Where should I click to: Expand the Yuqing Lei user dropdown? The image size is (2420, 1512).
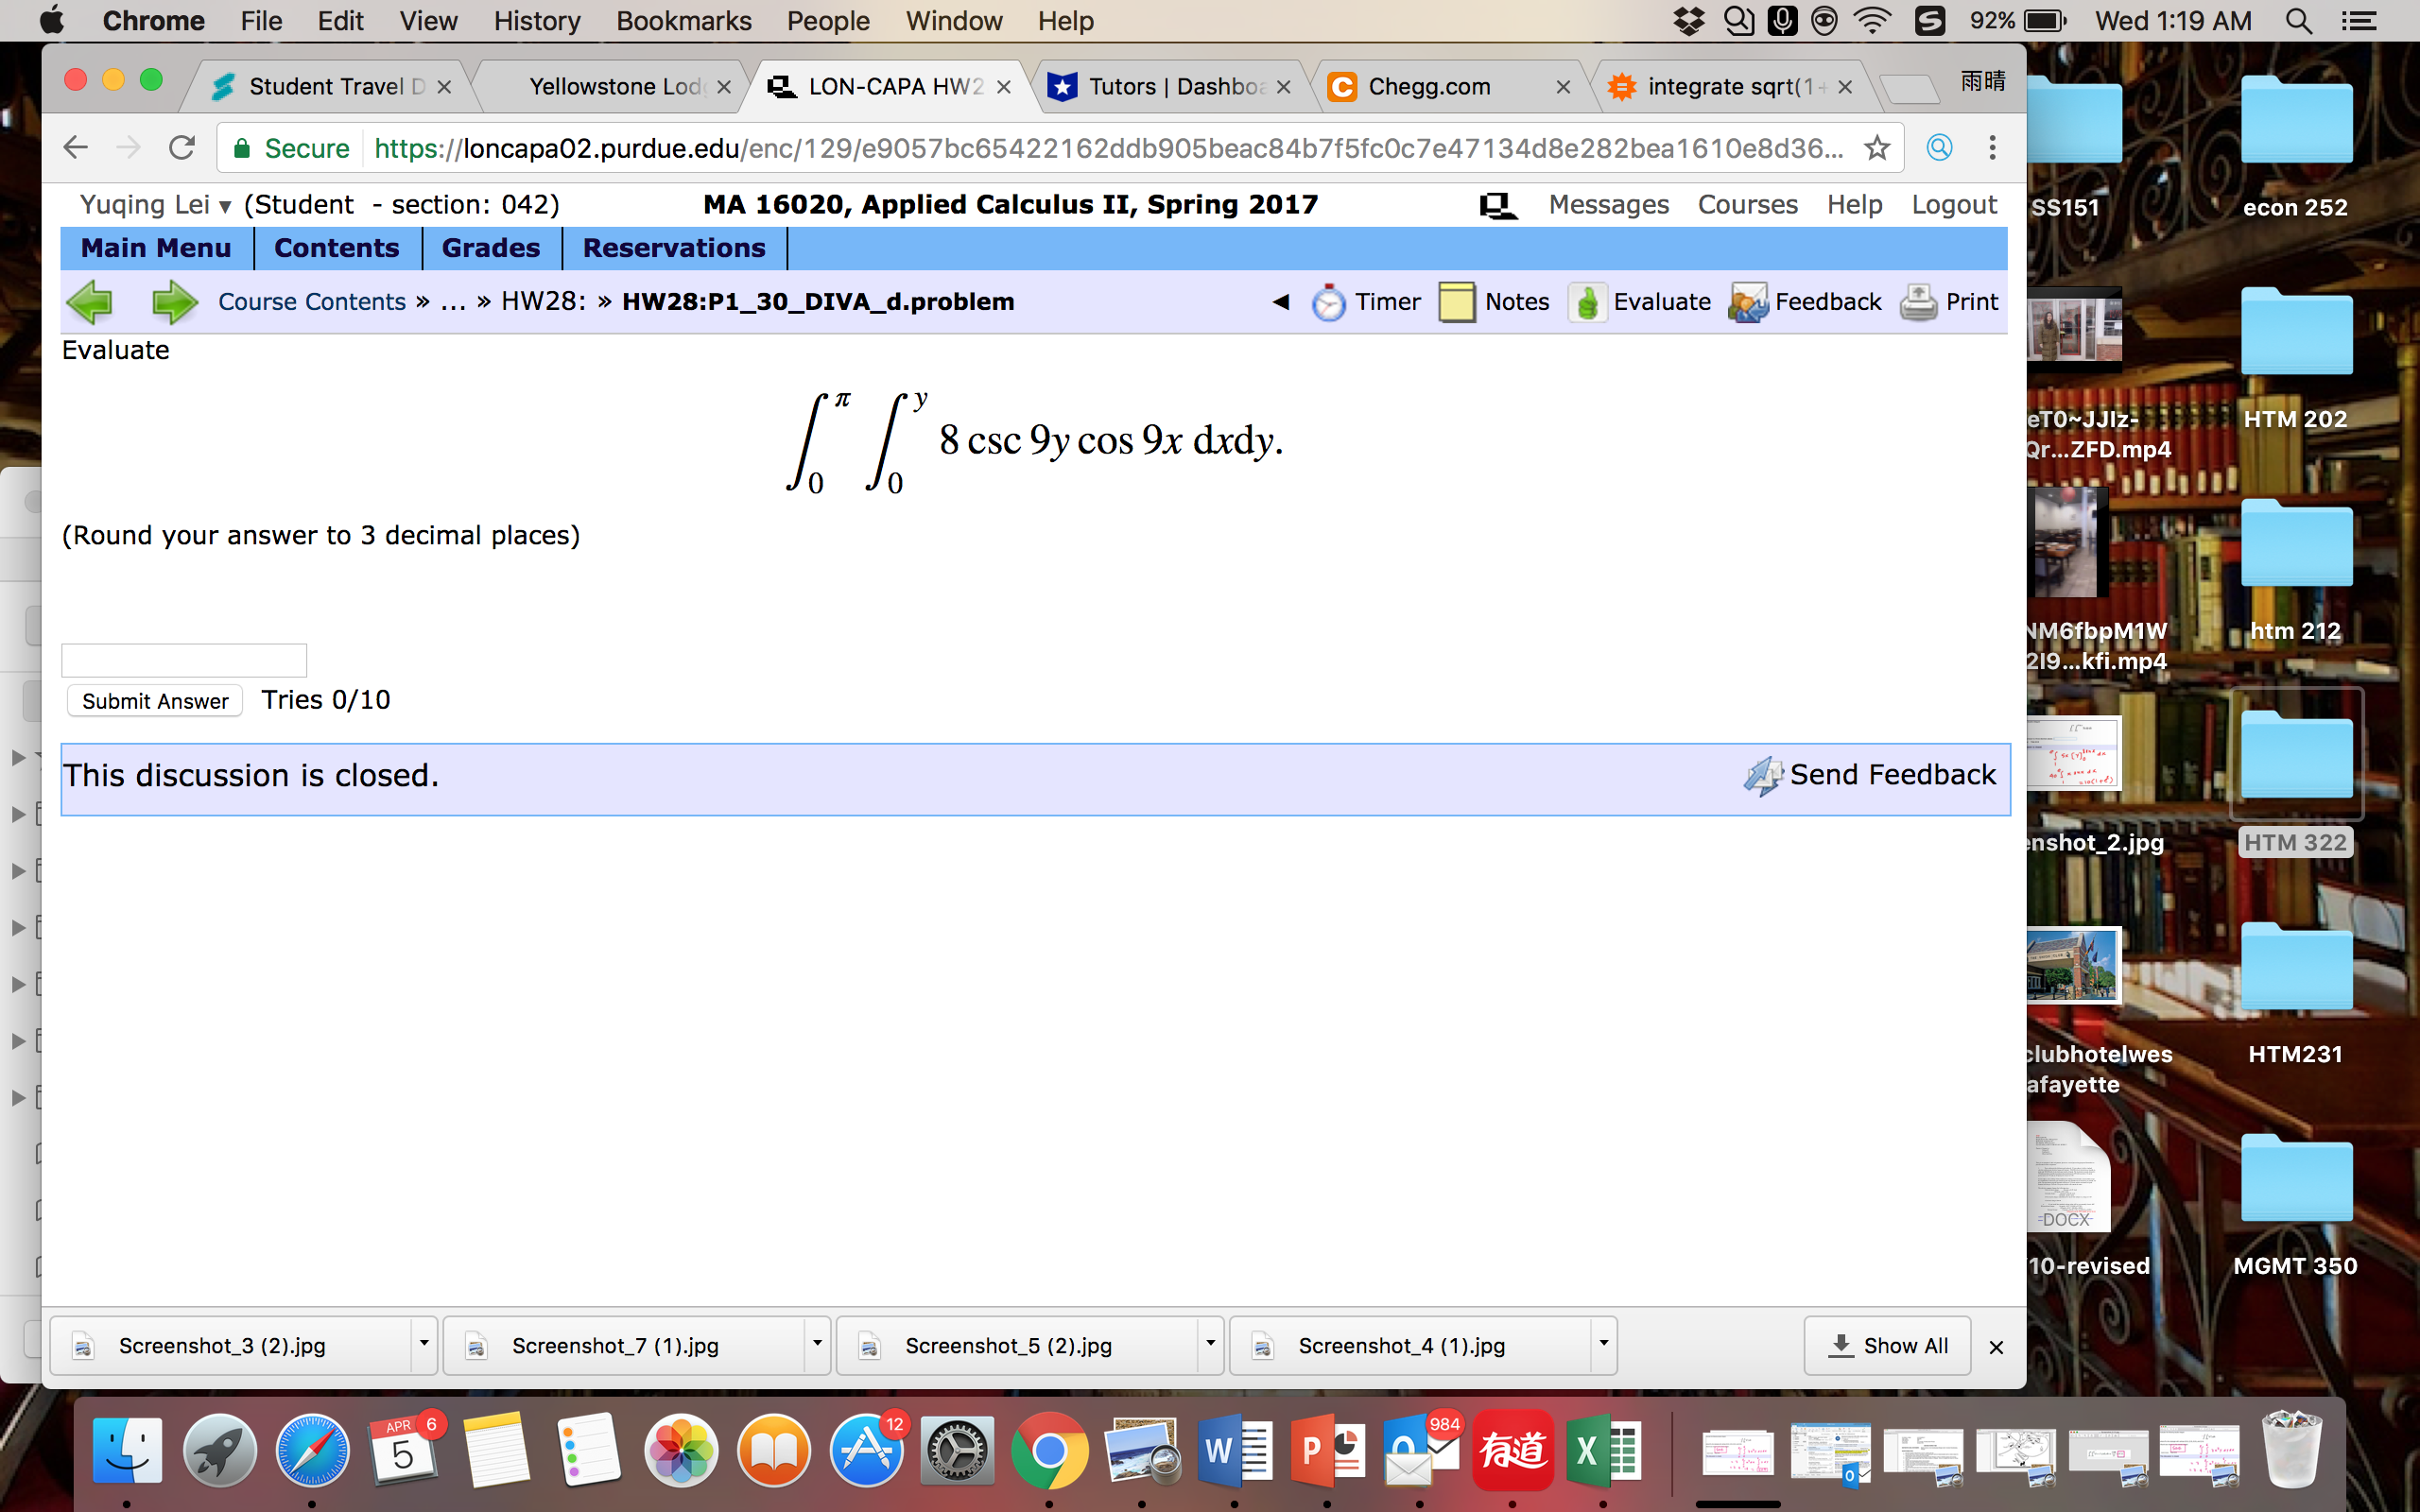click(x=225, y=206)
